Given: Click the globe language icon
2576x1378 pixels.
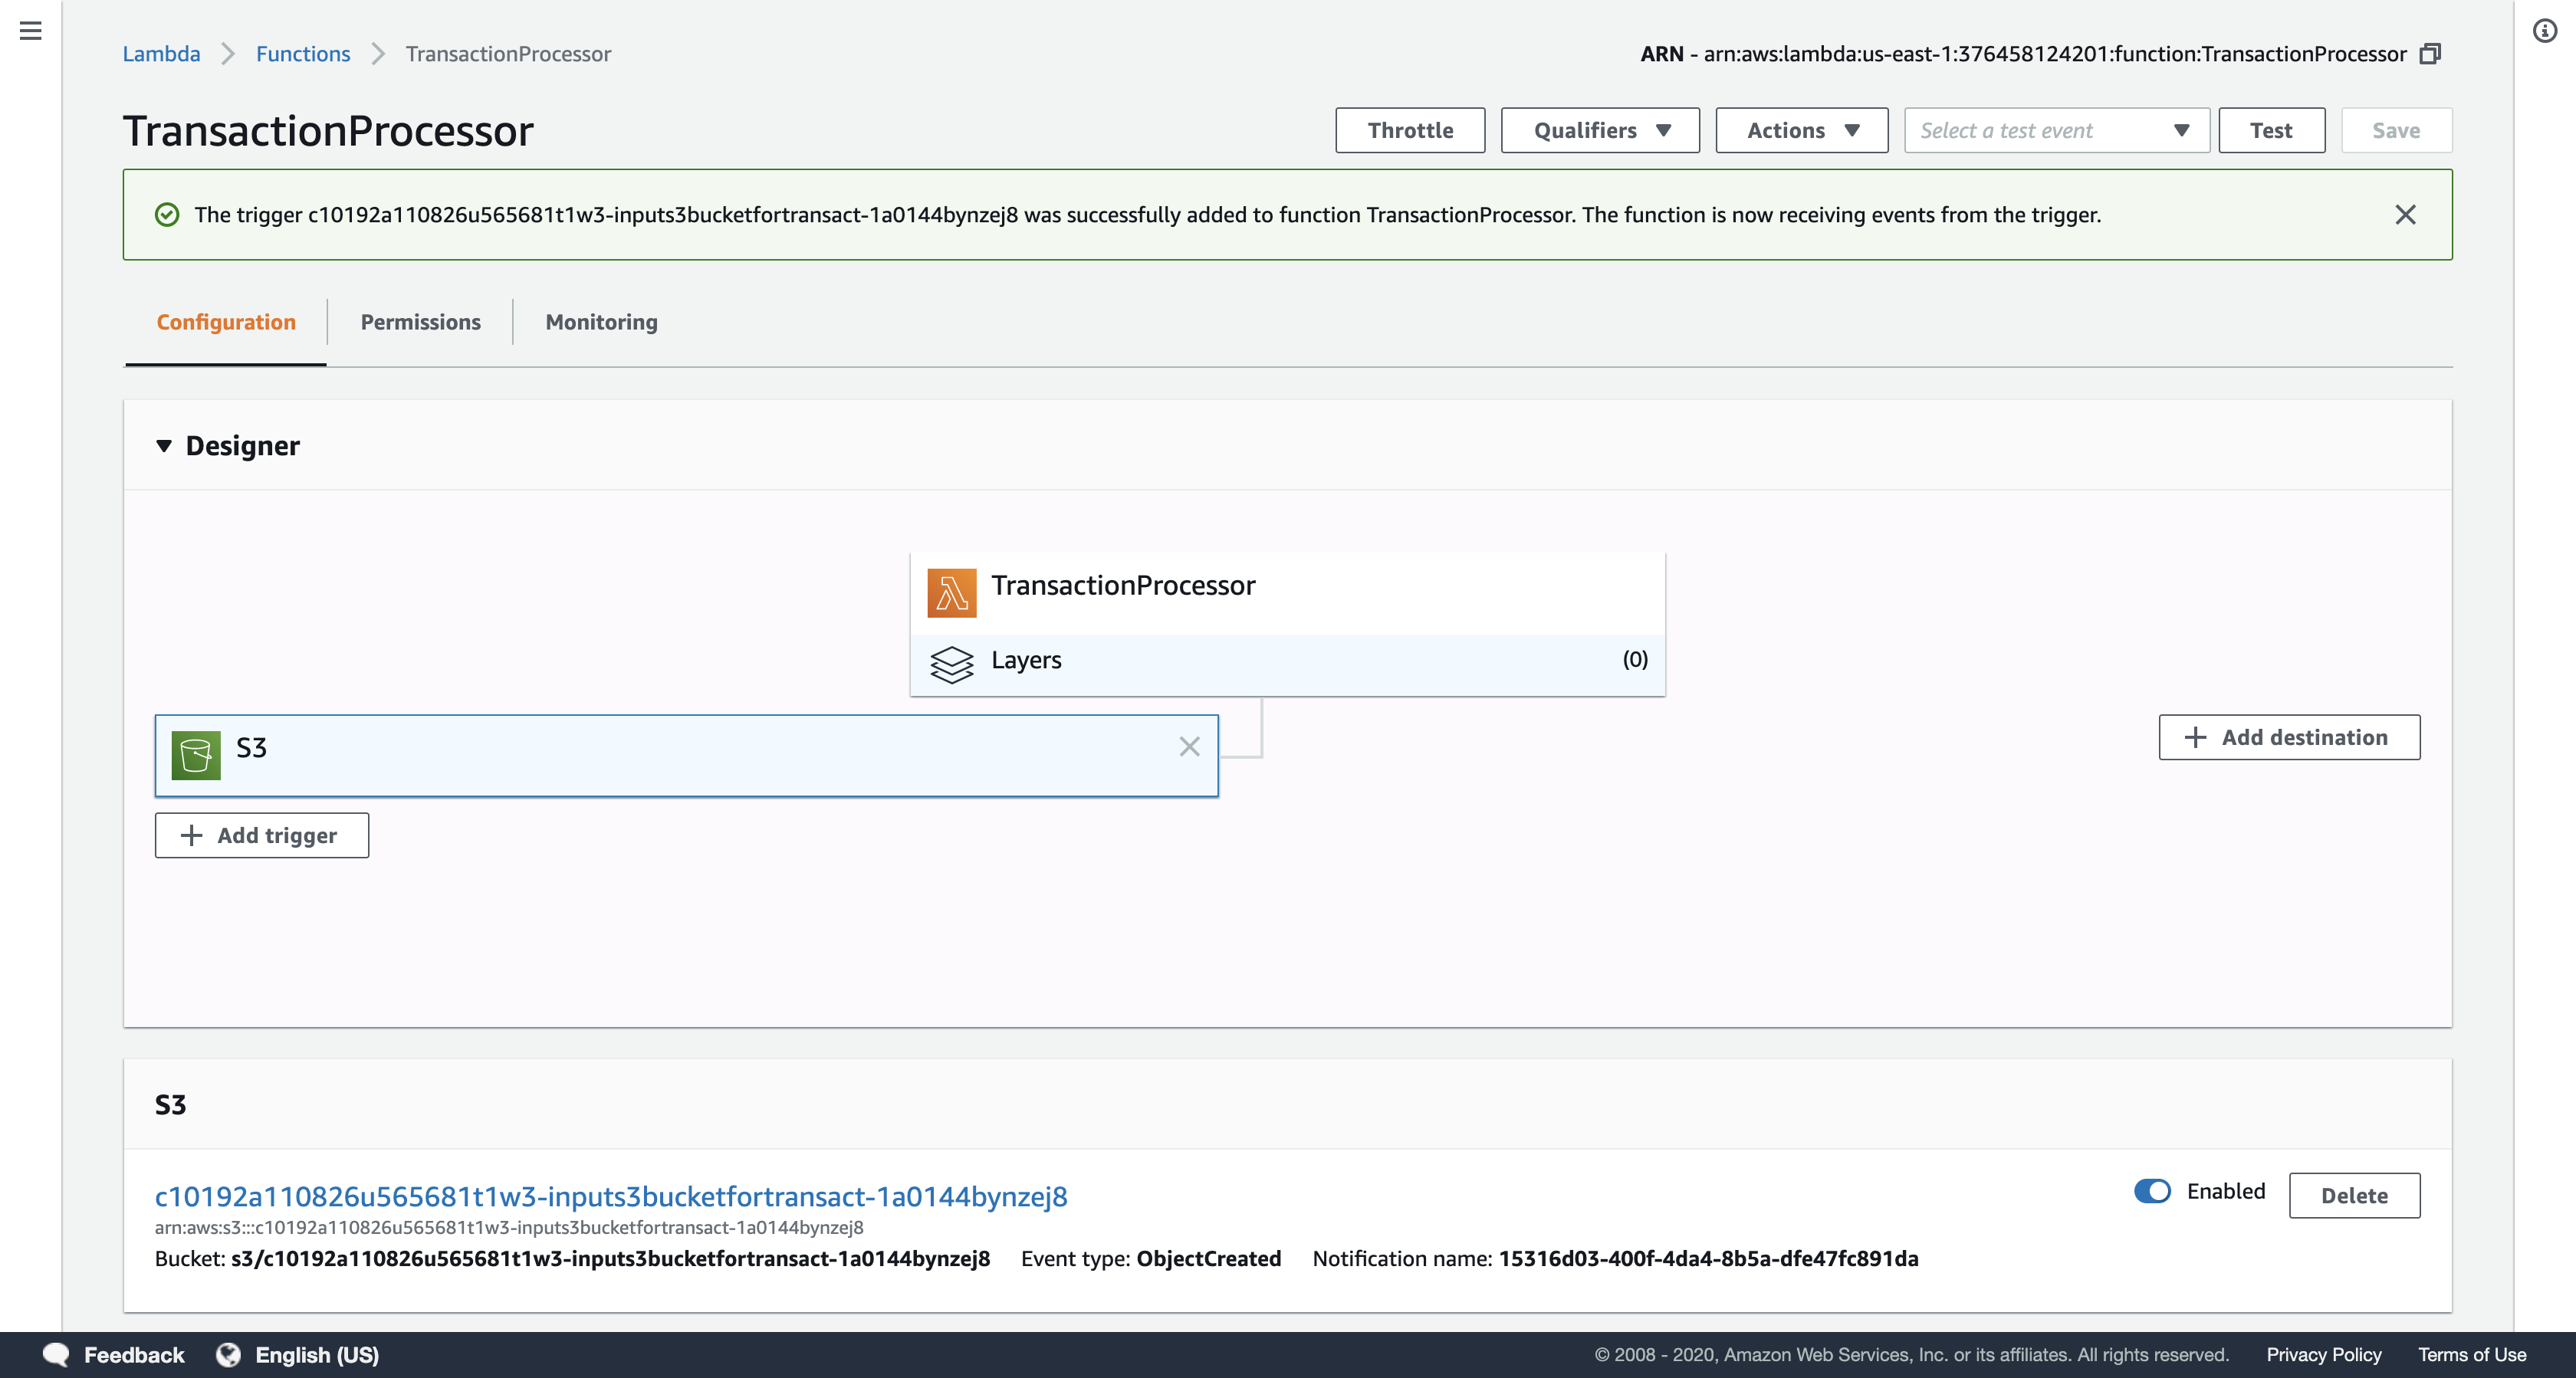Looking at the screenshot, I should tap(229, 1354).
